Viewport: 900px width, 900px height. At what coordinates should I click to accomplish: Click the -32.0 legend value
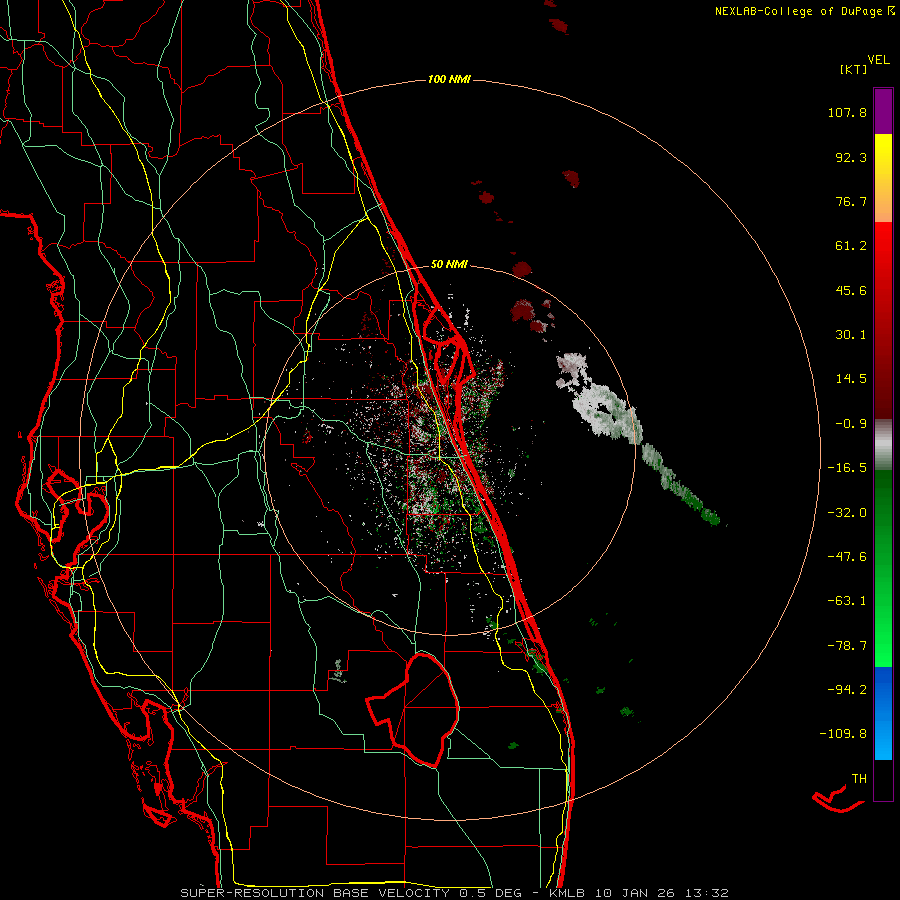pyautogui.click(x=847, y=513)
